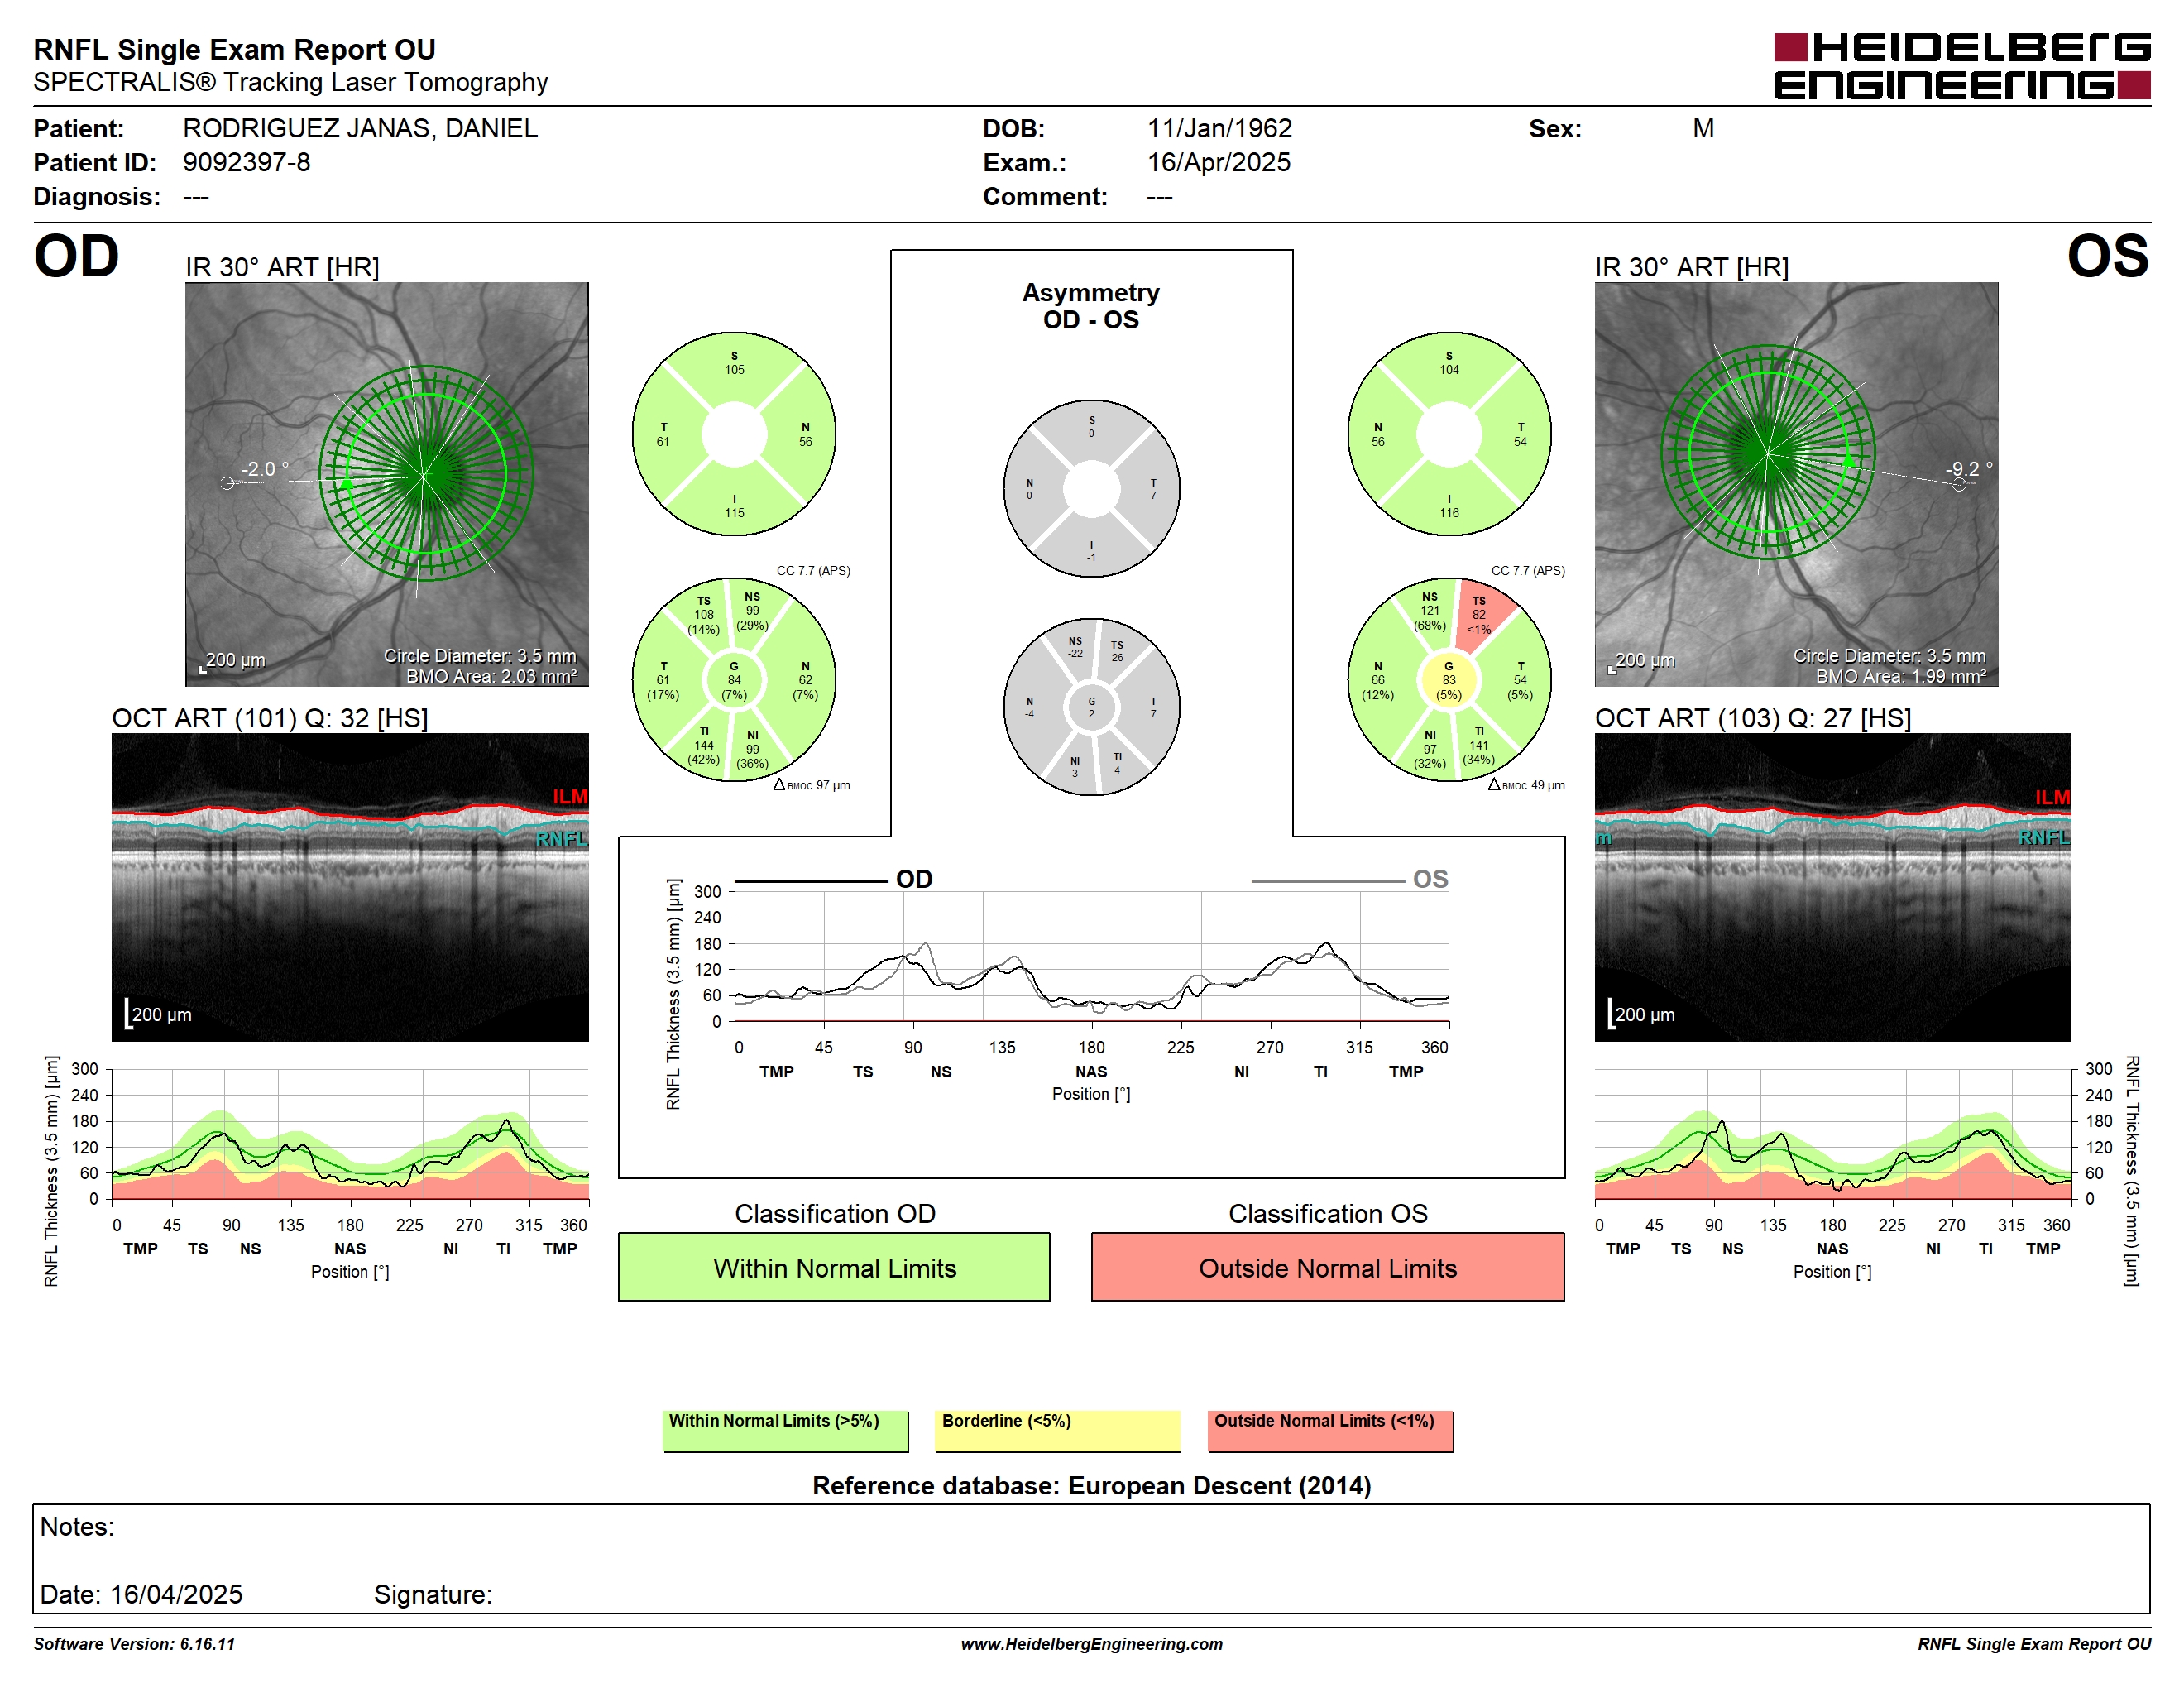
Task: Click www.HeidelbergEngineering.com in the footer
Action: (x=1091, y=1644)
